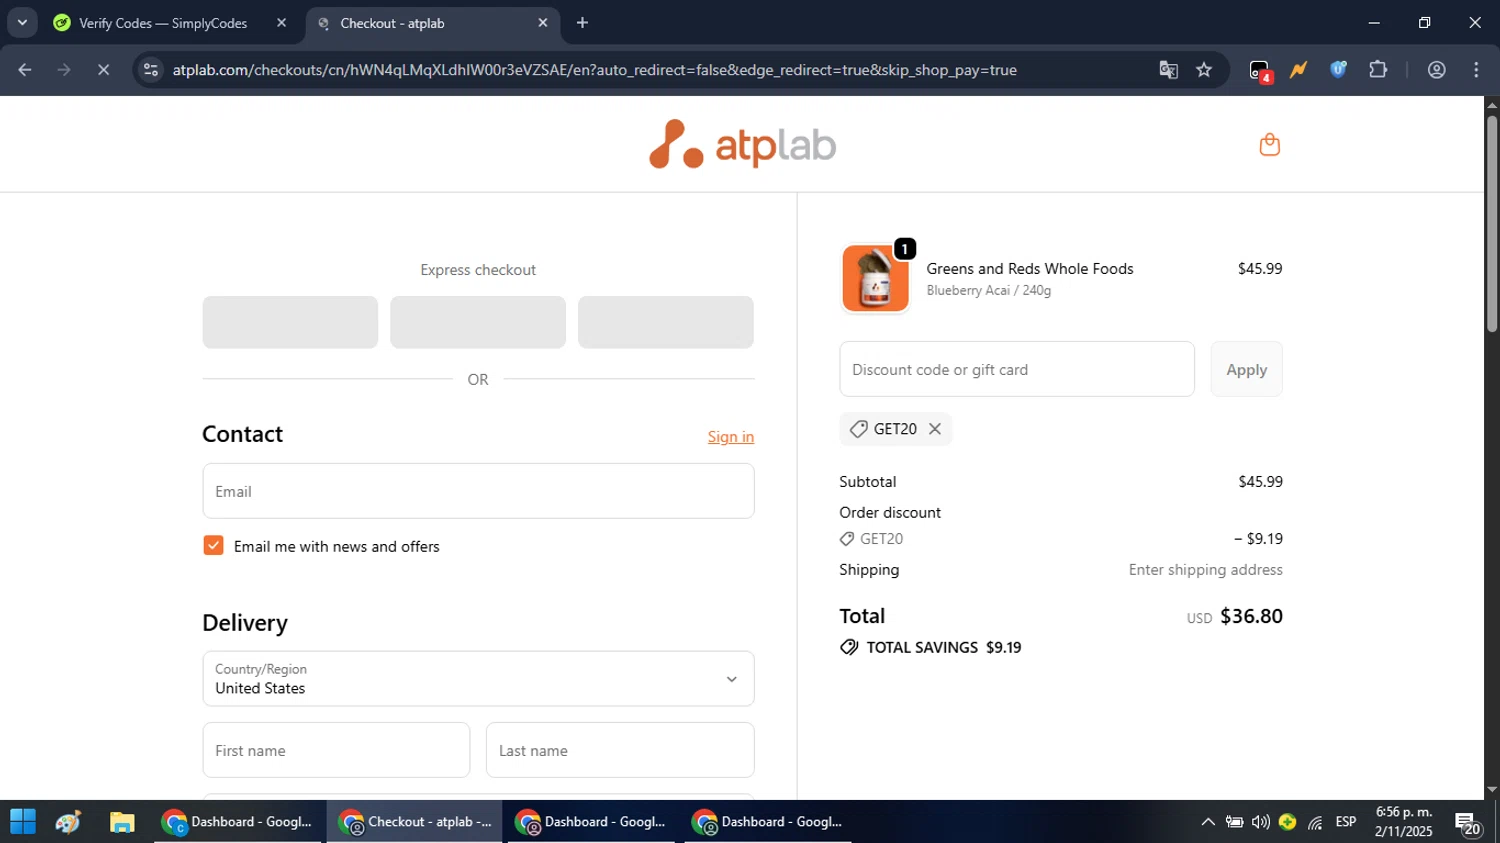Click into the Email field
Image resolution: width=1500 pixels, height=843 pixels.
(478, 491)
